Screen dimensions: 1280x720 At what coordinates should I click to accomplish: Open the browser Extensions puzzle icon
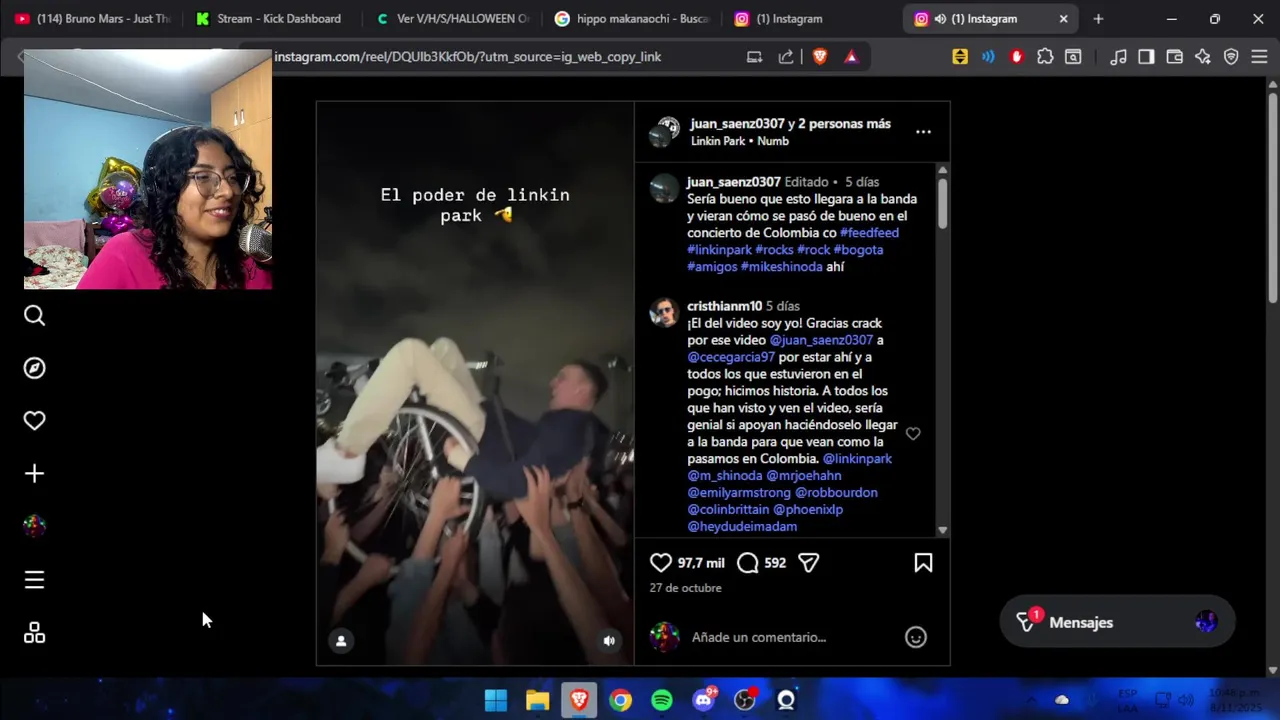(1045, 57)
